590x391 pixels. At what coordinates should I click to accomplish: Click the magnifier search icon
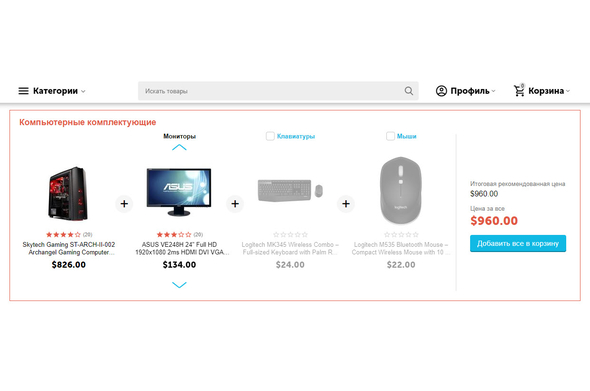click(x=409, y=91)
